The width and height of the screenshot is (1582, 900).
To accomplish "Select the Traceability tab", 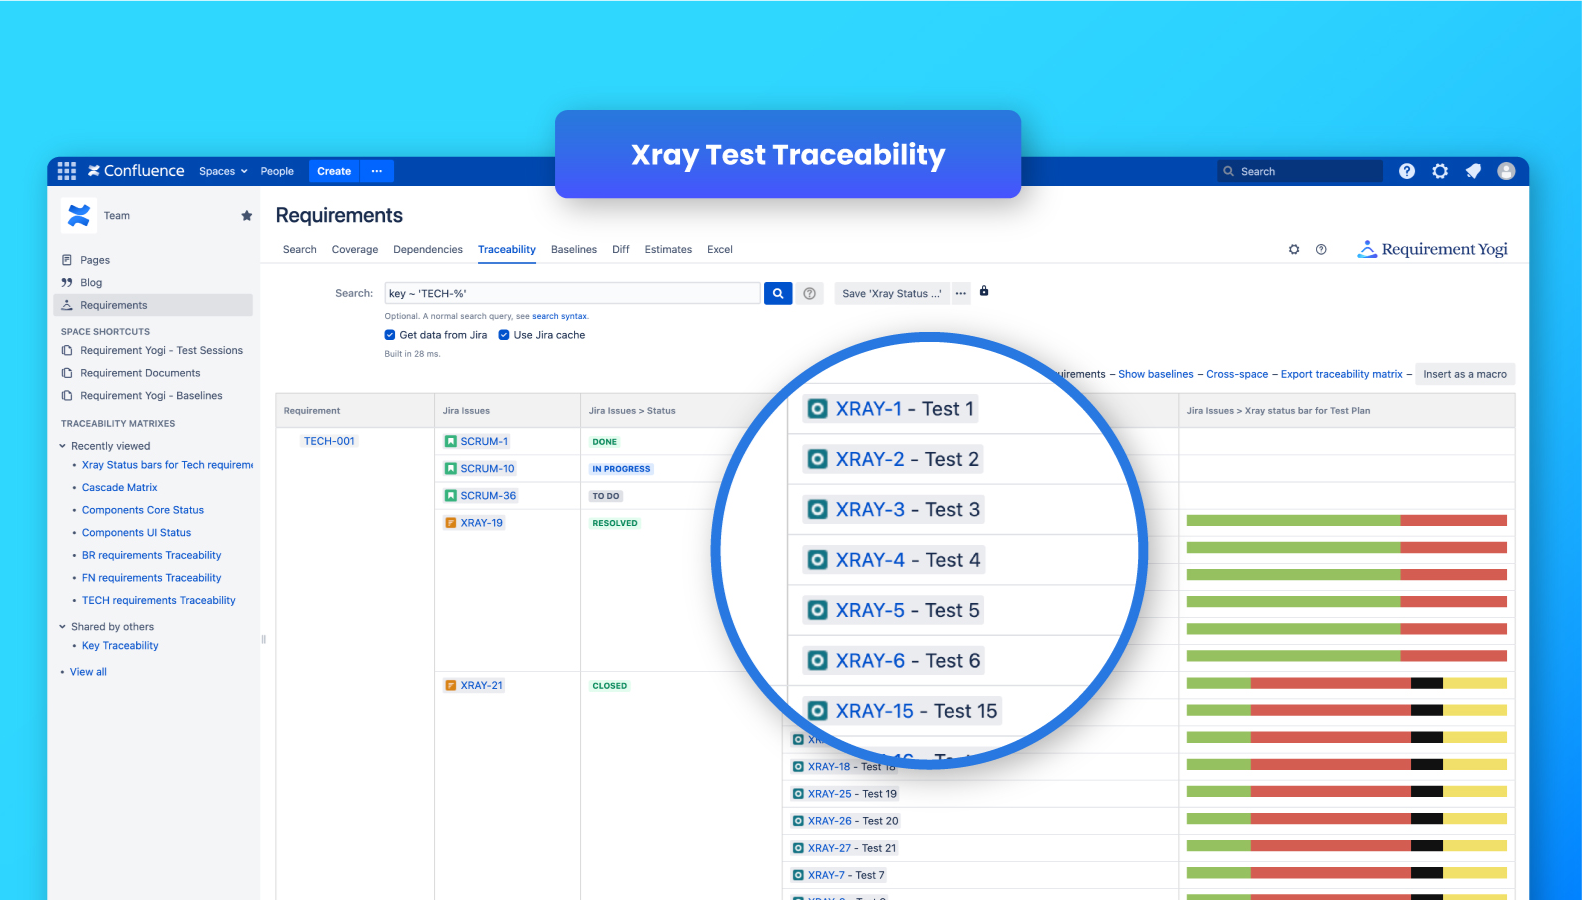I will coord(507,250).
